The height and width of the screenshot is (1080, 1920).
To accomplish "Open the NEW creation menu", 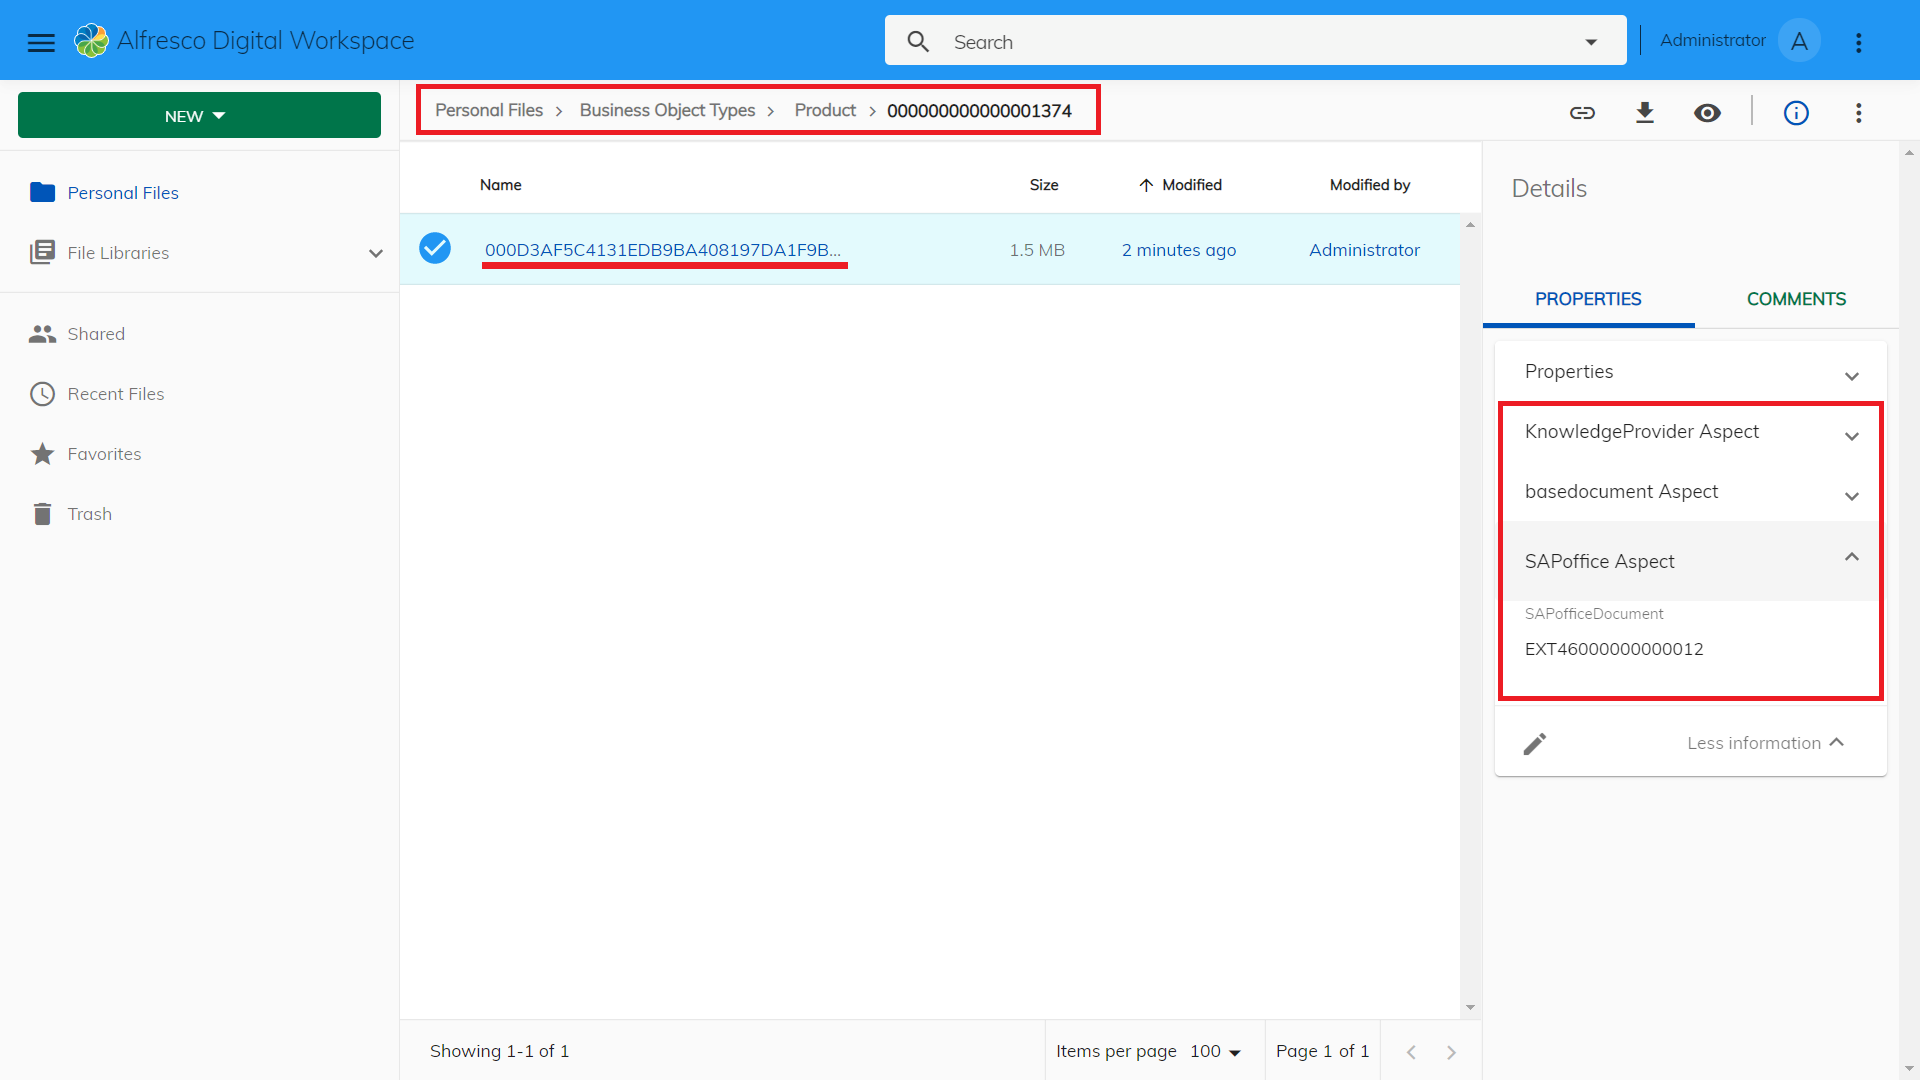I will coord(198,115).
